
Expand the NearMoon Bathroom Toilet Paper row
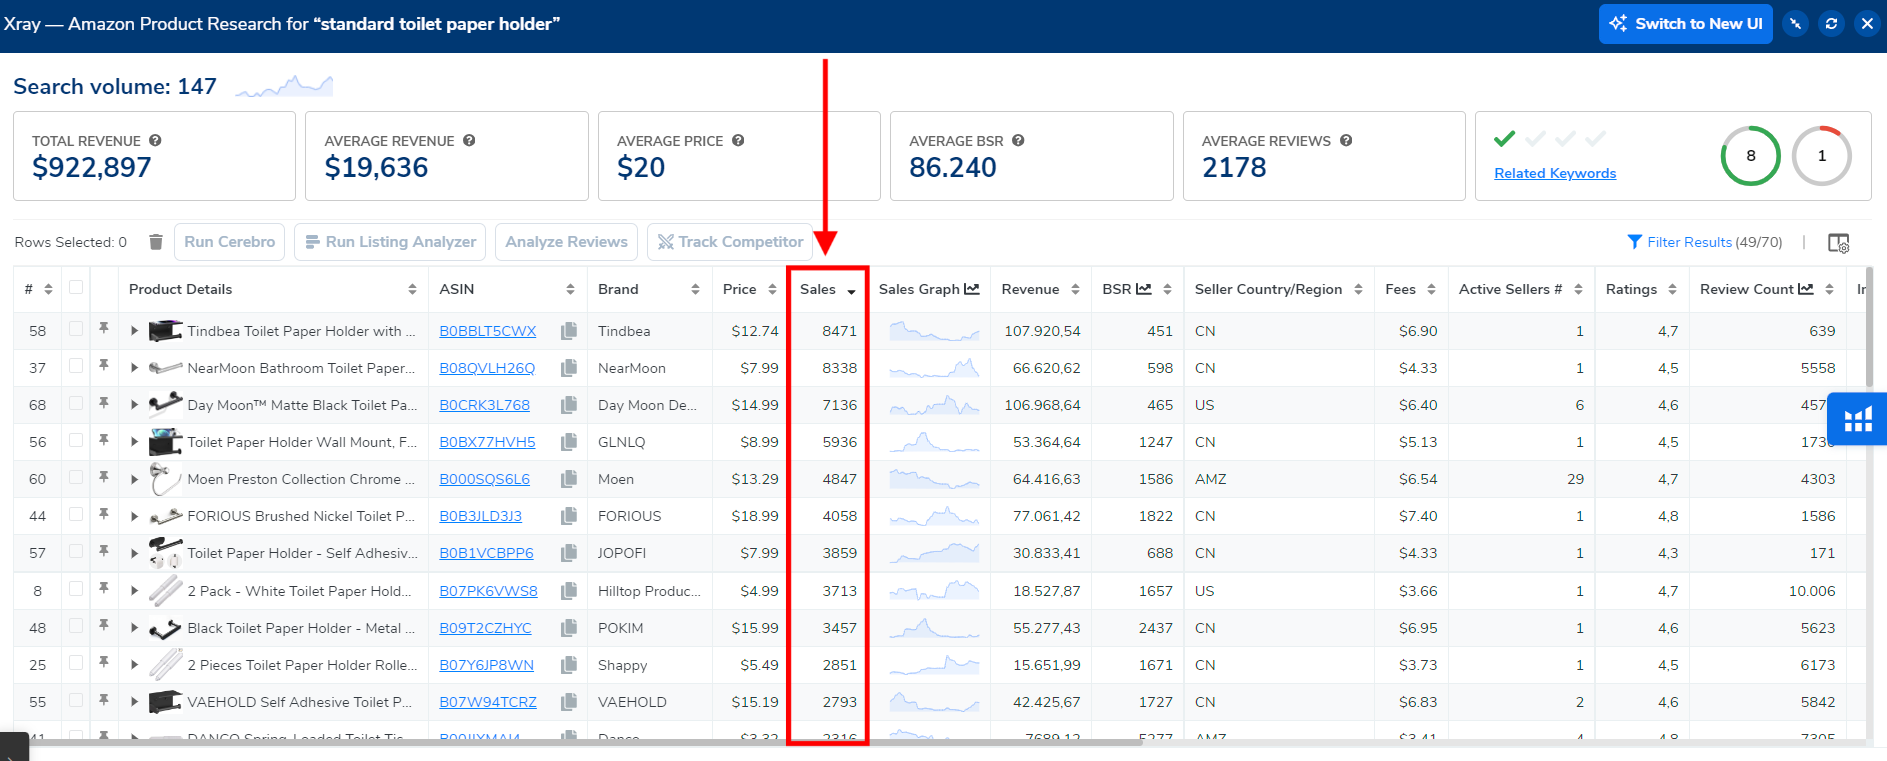(134, 368)
